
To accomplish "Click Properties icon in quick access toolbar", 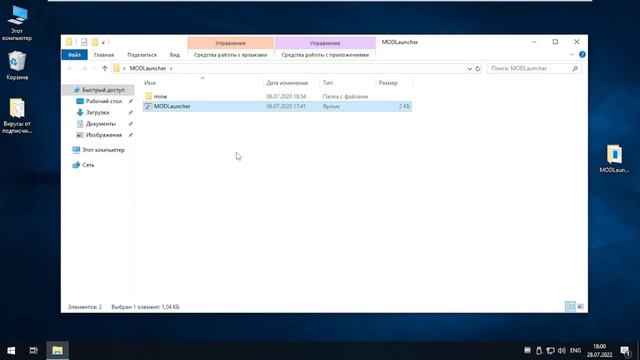I will point(84,42).
